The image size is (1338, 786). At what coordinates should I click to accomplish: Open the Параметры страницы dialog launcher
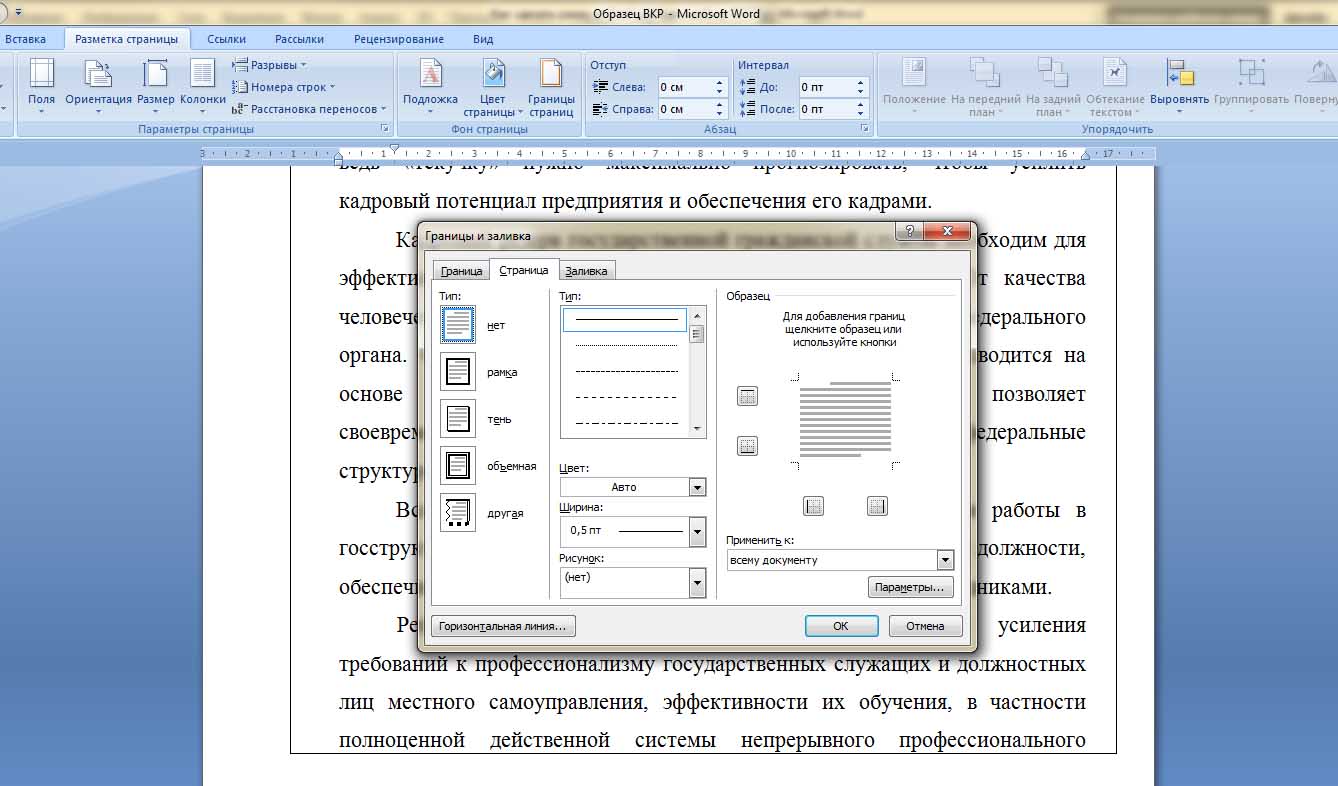[386, 129]
